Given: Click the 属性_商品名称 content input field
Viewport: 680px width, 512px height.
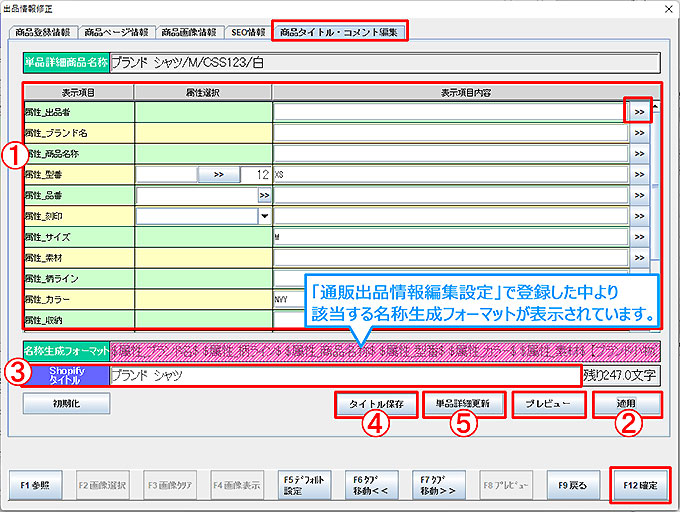Looking at the screenshot, I should [451, 154].
